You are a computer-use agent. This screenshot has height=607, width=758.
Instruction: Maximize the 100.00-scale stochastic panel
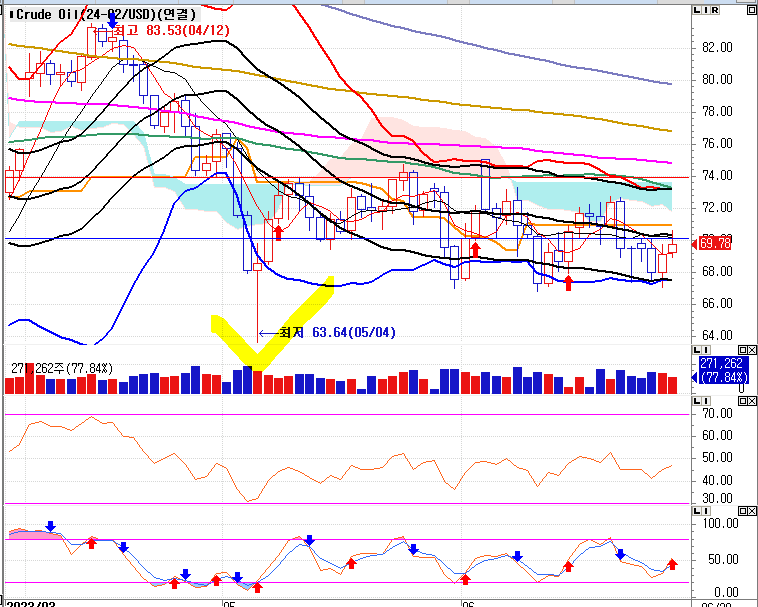(x=743, y=511)
